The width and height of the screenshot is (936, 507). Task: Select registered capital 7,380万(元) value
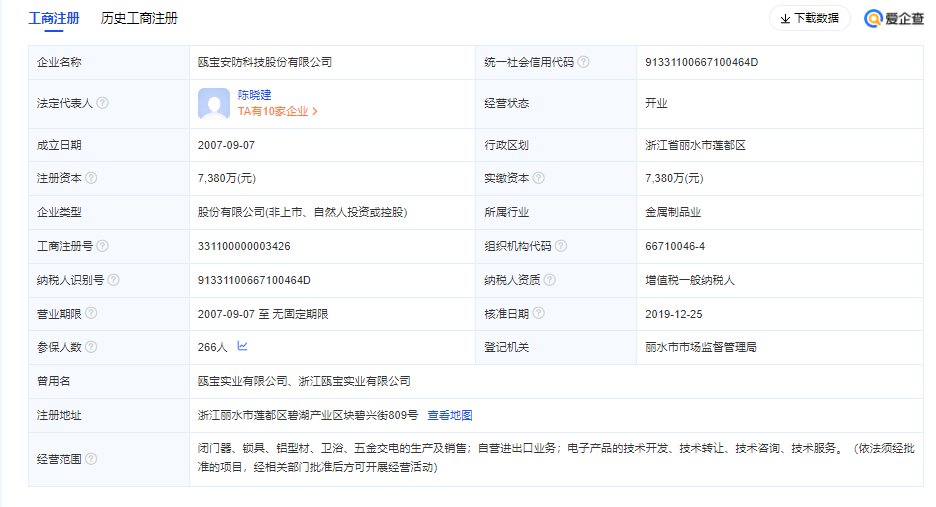227,178
